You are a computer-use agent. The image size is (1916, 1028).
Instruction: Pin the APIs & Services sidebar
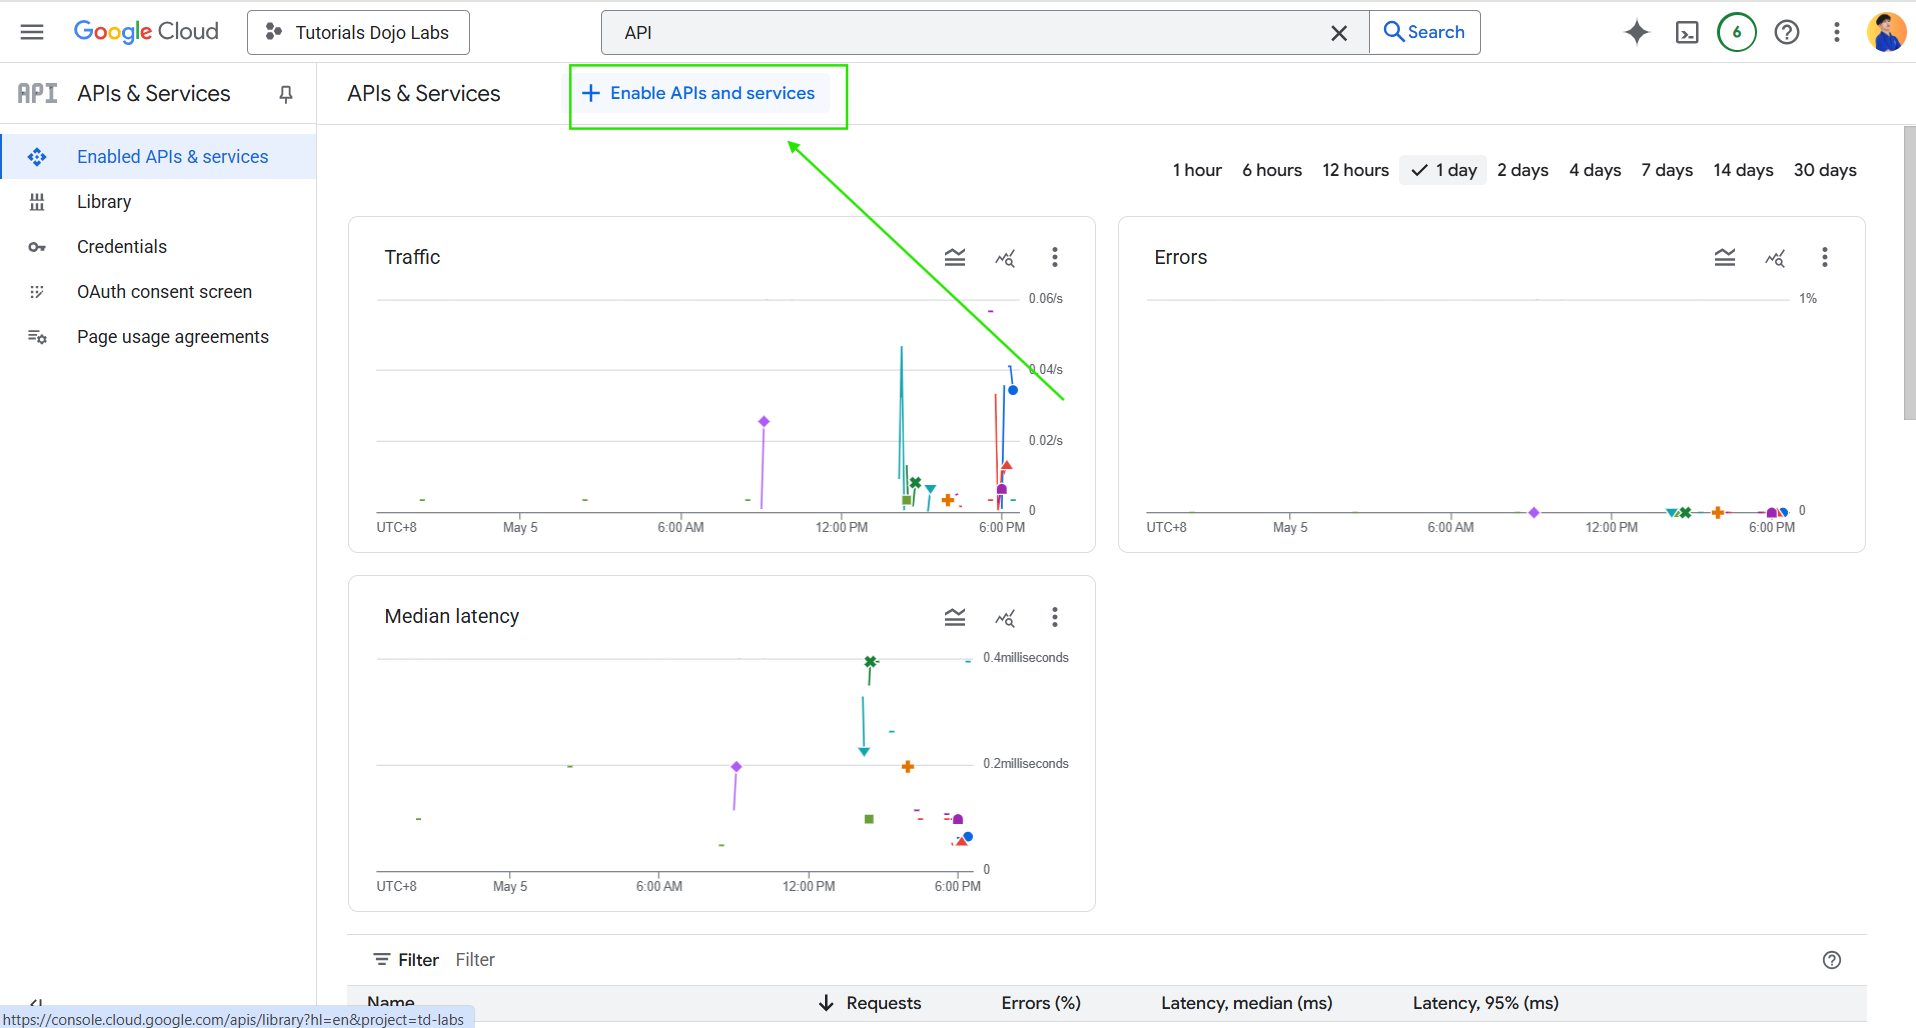pyautogui.click(x=286, y=94)
